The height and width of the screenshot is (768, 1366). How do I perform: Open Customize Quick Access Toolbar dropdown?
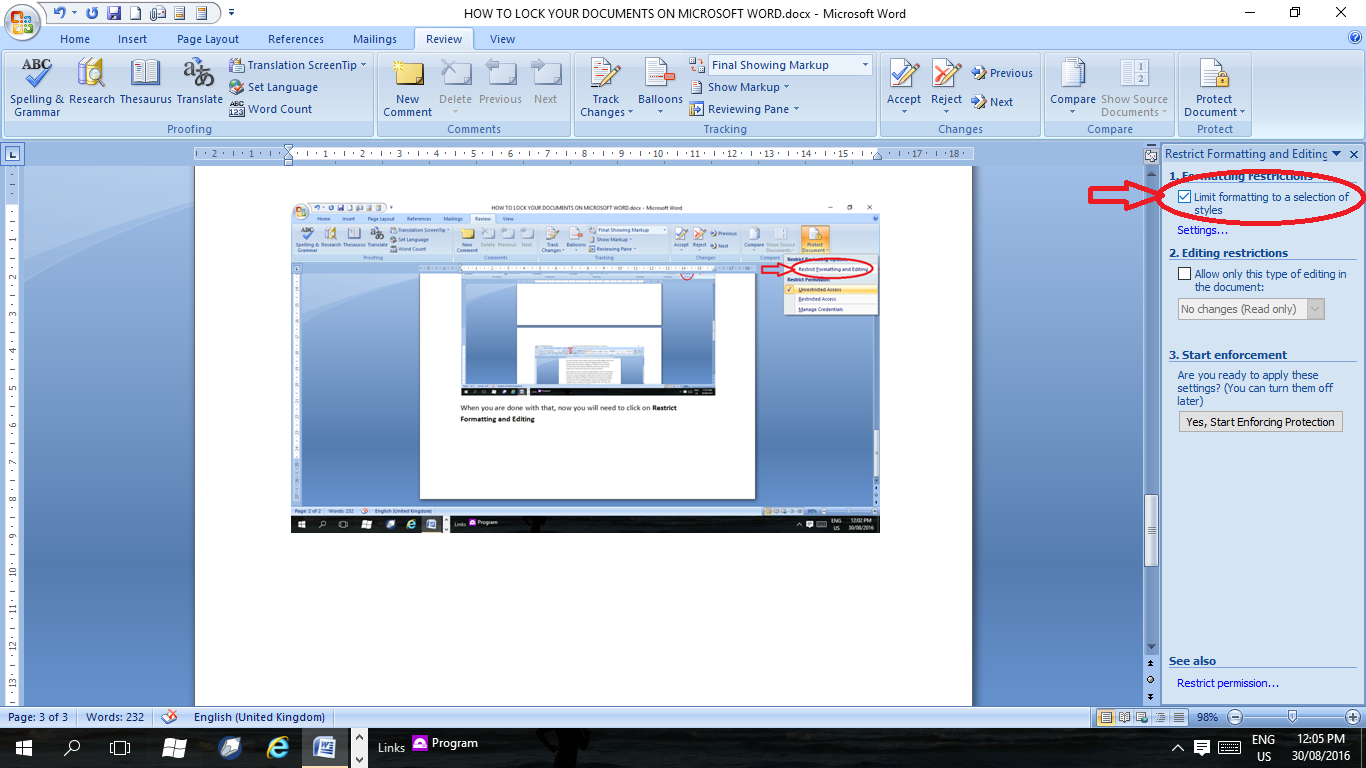click(232, 13)
